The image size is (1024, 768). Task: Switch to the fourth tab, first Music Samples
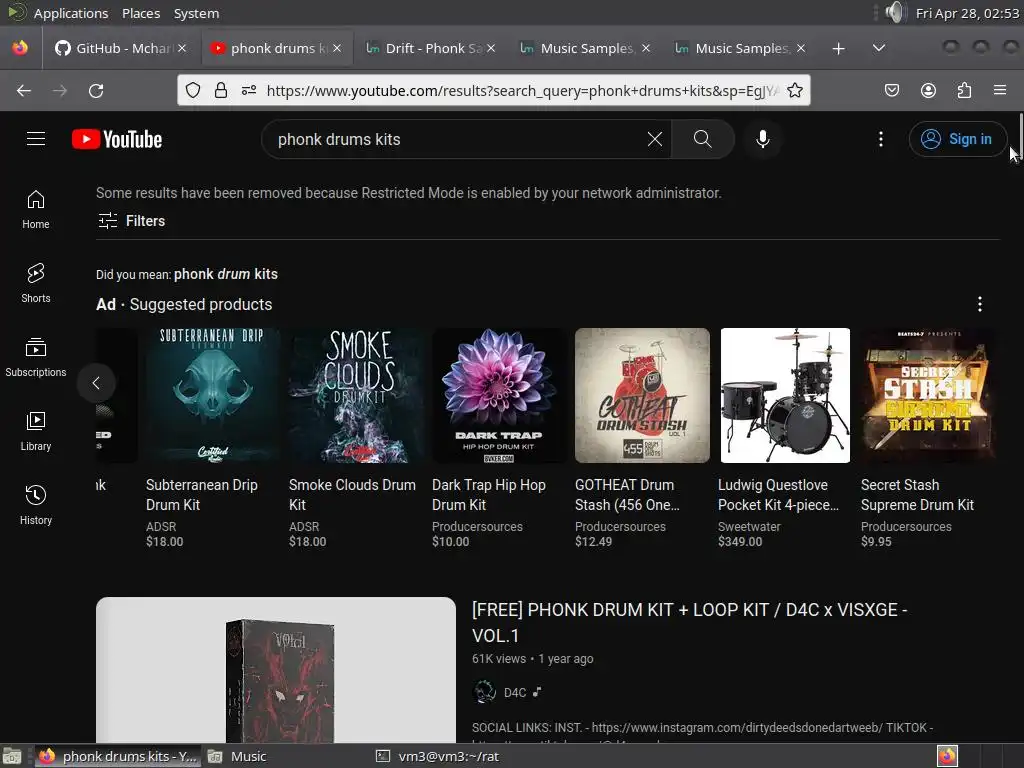point(586,48)
